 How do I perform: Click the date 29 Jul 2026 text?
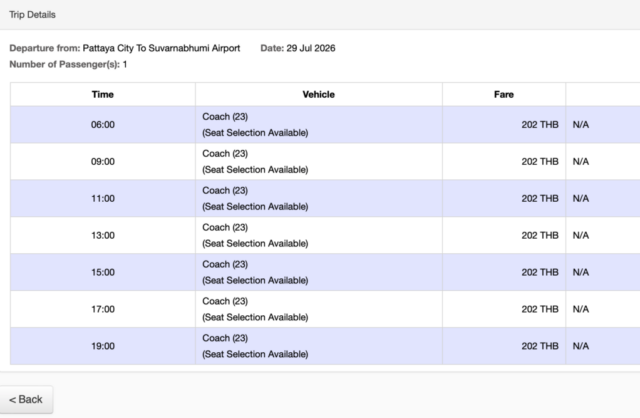click(311, 48)
